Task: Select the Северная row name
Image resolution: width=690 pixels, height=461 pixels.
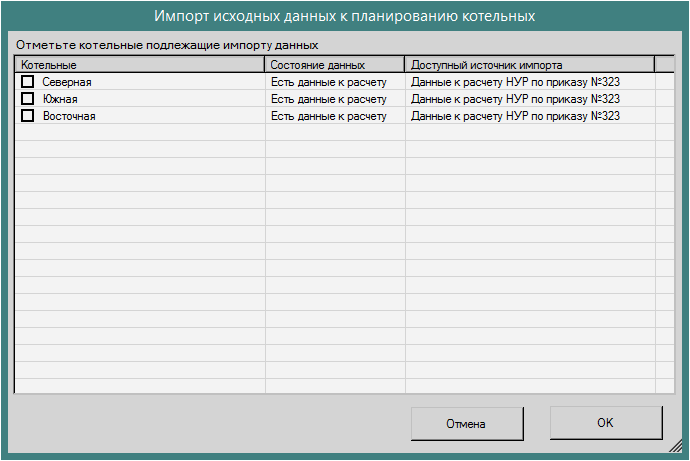Action: (x=67, y=82)
